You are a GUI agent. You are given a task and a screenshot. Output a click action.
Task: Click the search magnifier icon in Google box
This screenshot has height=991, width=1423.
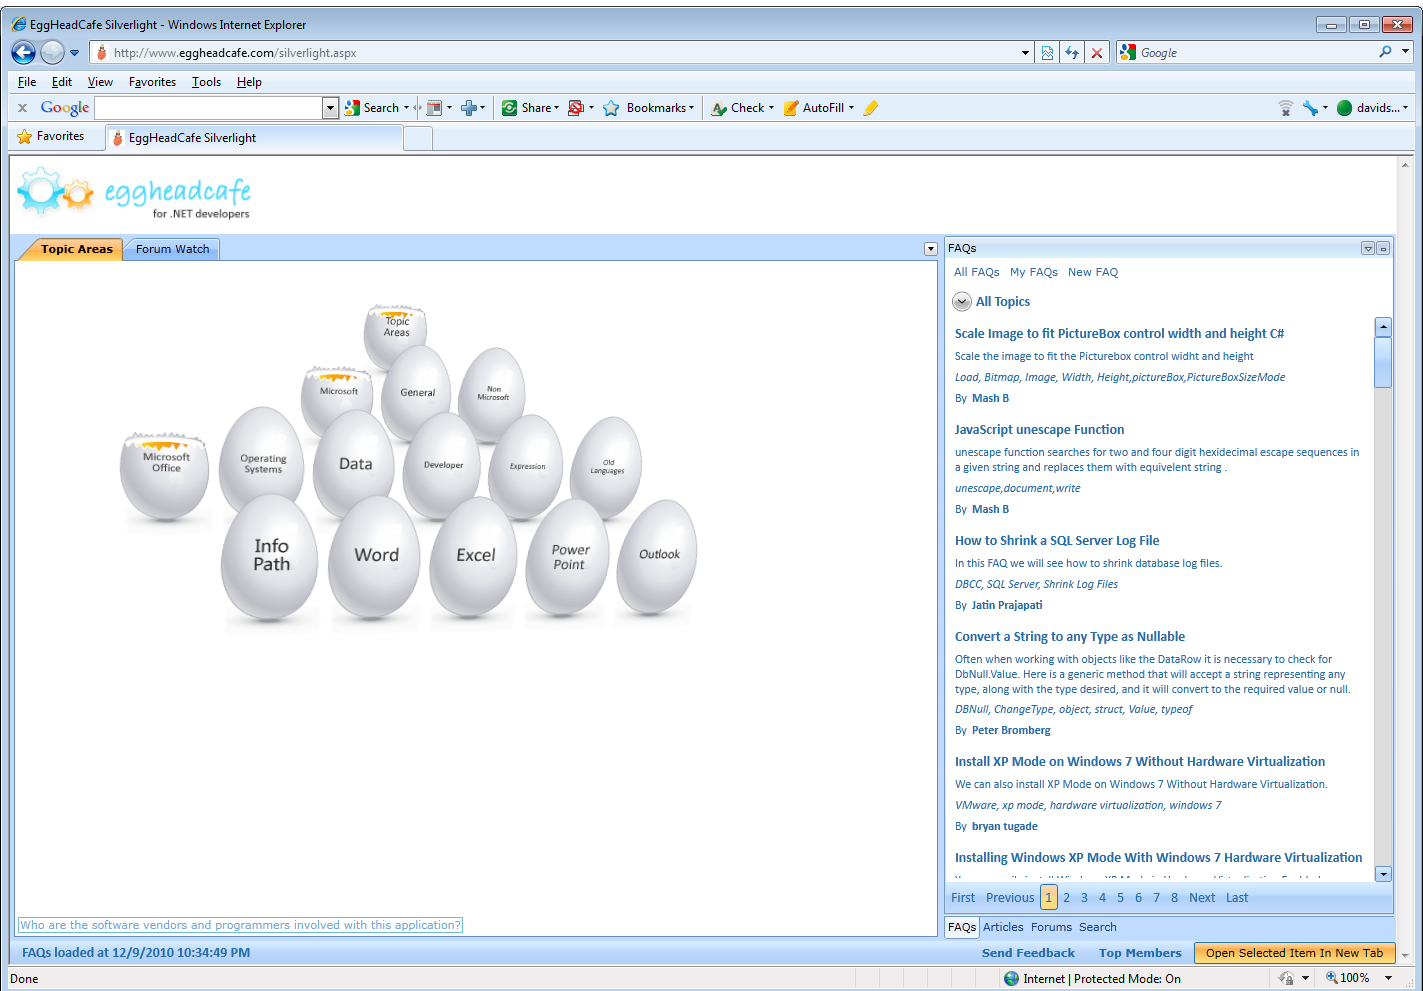[x=1385, y=52]
